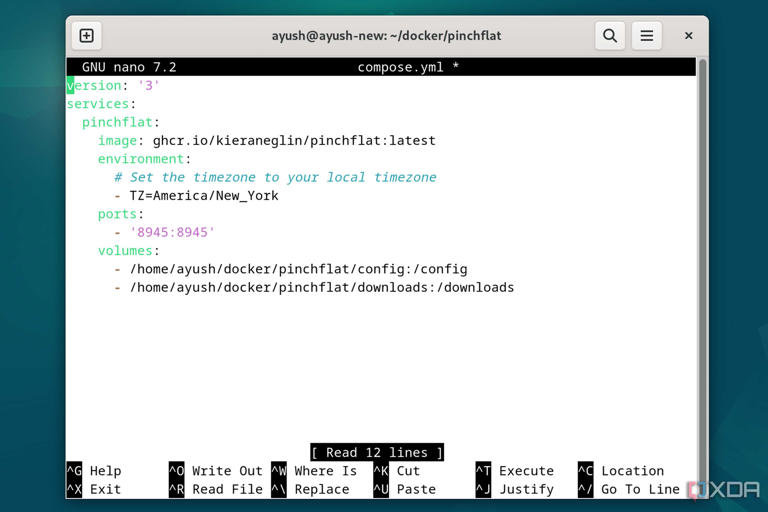Click the ^/ Go To Line shortcut
This screenshot has width=768, height=512.
click(x=629, y=489)
